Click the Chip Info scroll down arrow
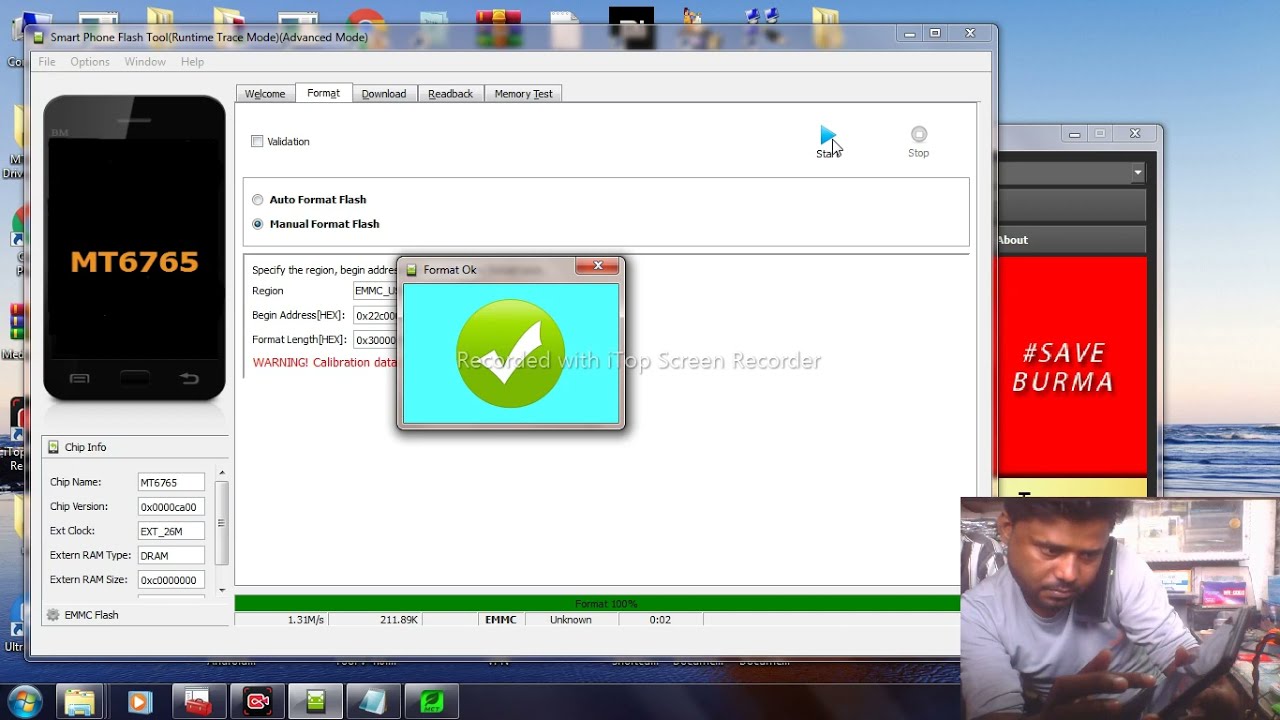 coord(222,590)
